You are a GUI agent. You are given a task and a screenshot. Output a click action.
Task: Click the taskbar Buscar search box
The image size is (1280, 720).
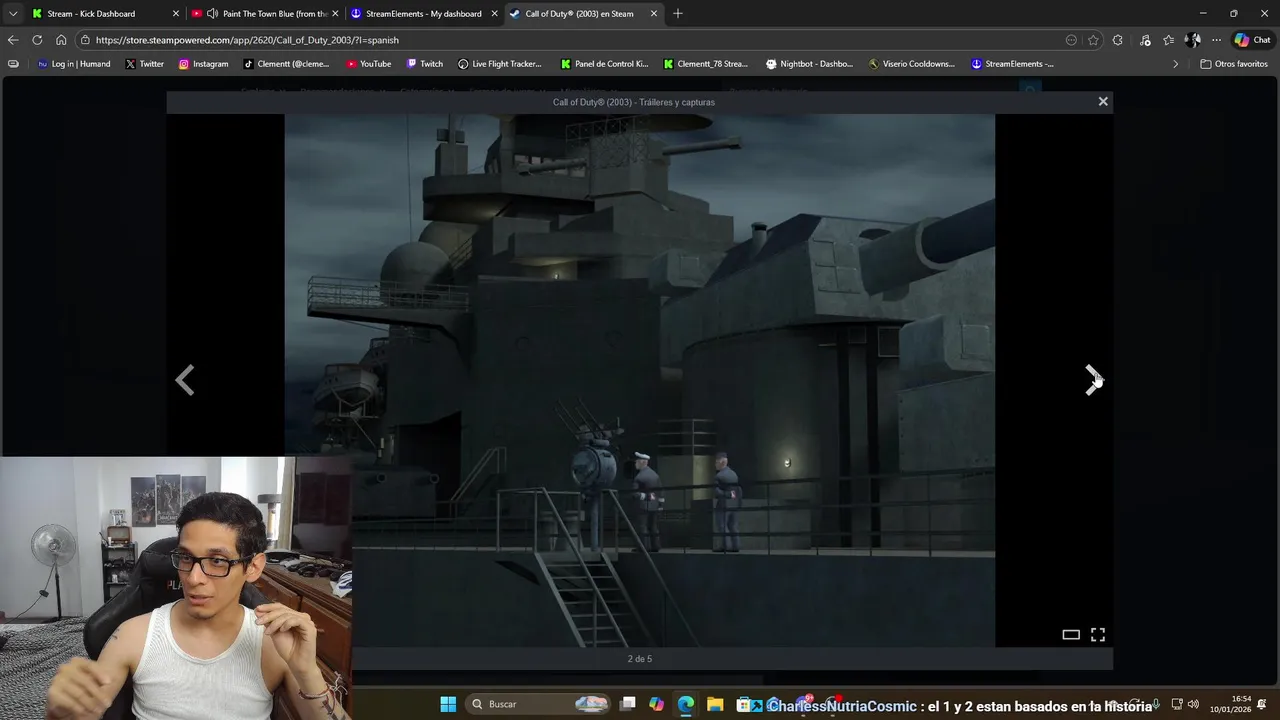[540, 704]
